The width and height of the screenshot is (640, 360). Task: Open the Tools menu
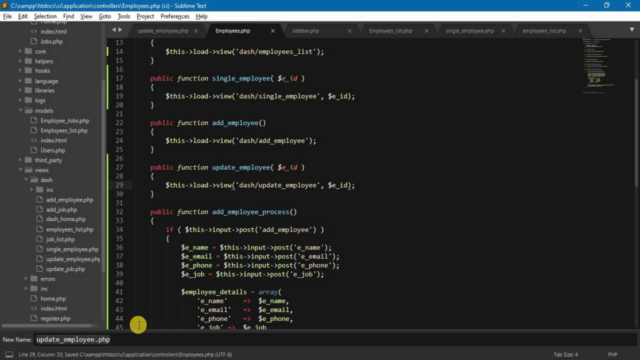coord(124,16)
